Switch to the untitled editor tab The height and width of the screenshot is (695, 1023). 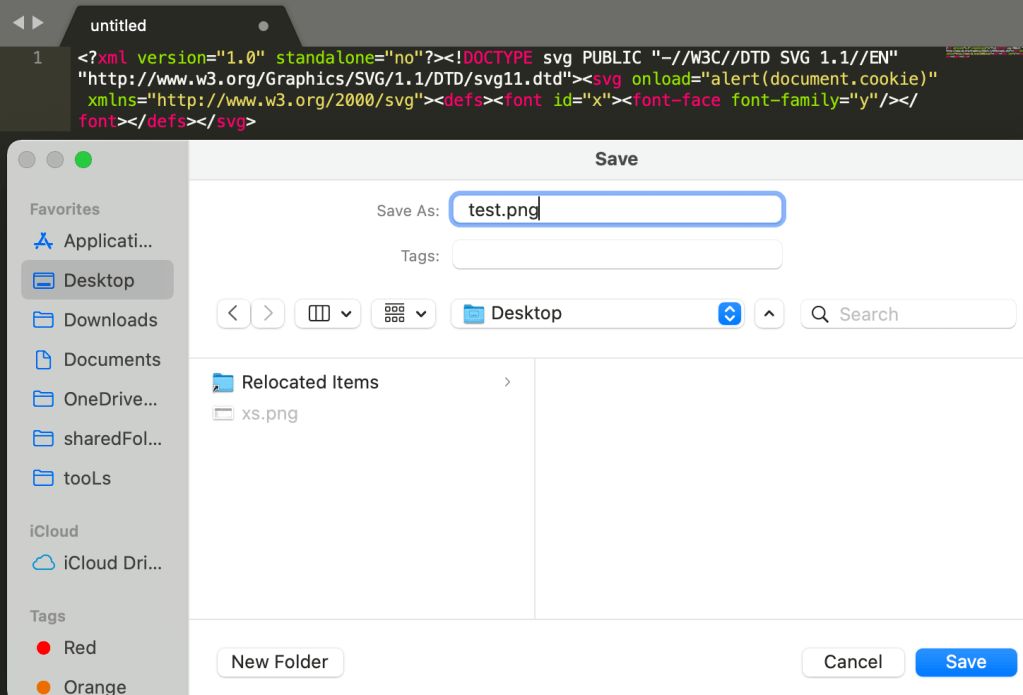[x=118, y=25]
